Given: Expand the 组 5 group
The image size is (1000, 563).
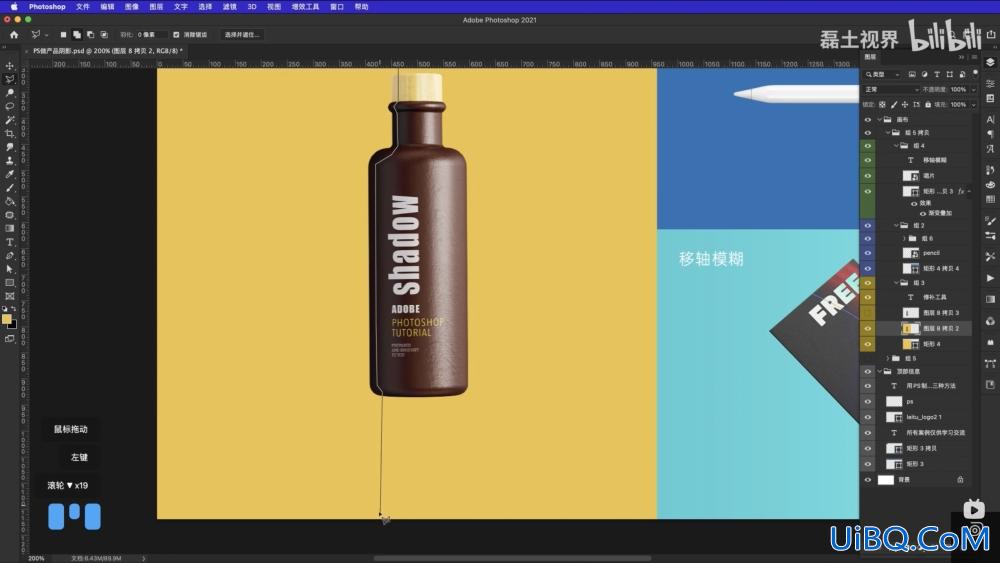Looking at the screenshot, I should 888,358.
